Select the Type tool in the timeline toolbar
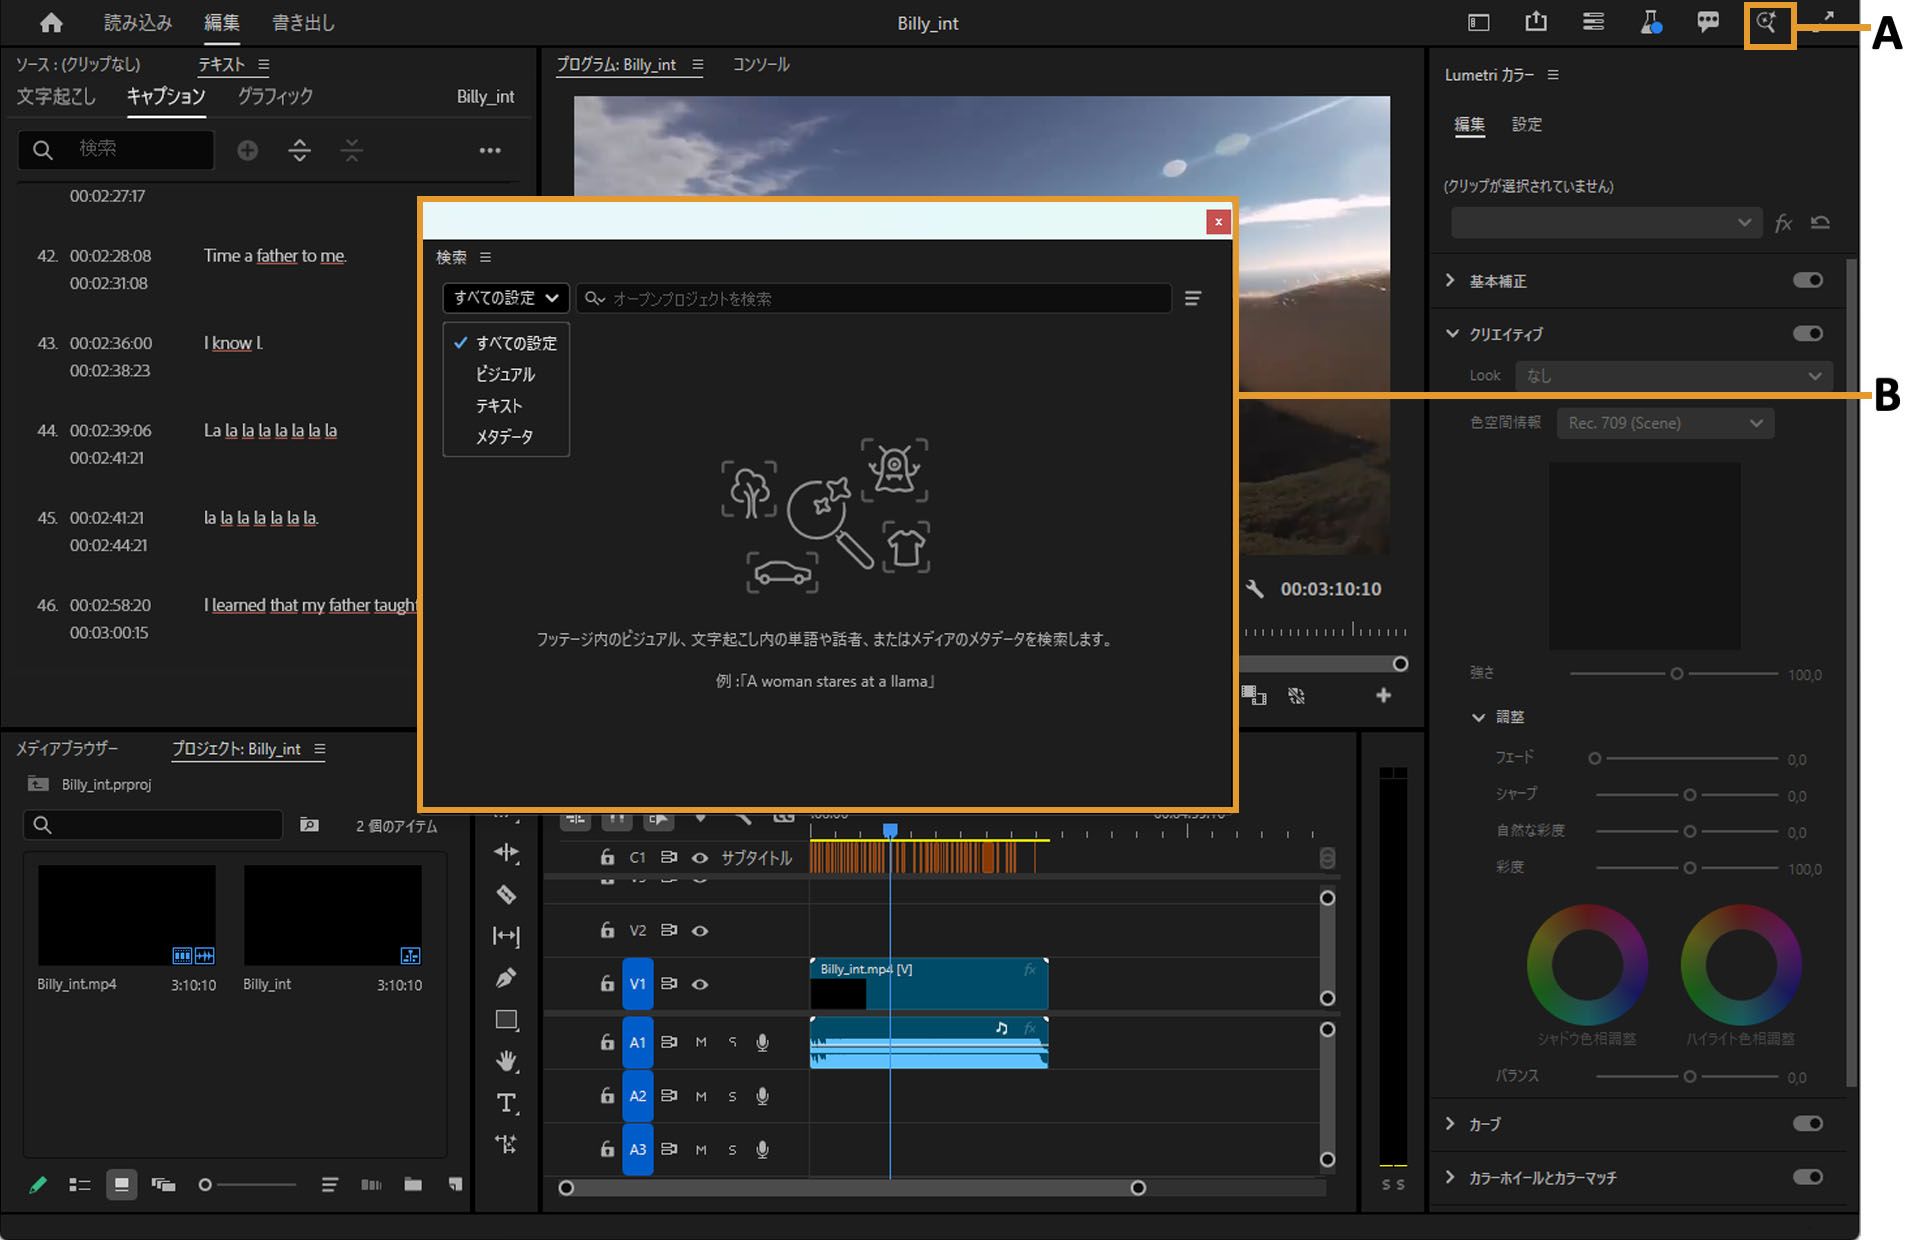The image size is (1920, 1240). coord(506,1103)
